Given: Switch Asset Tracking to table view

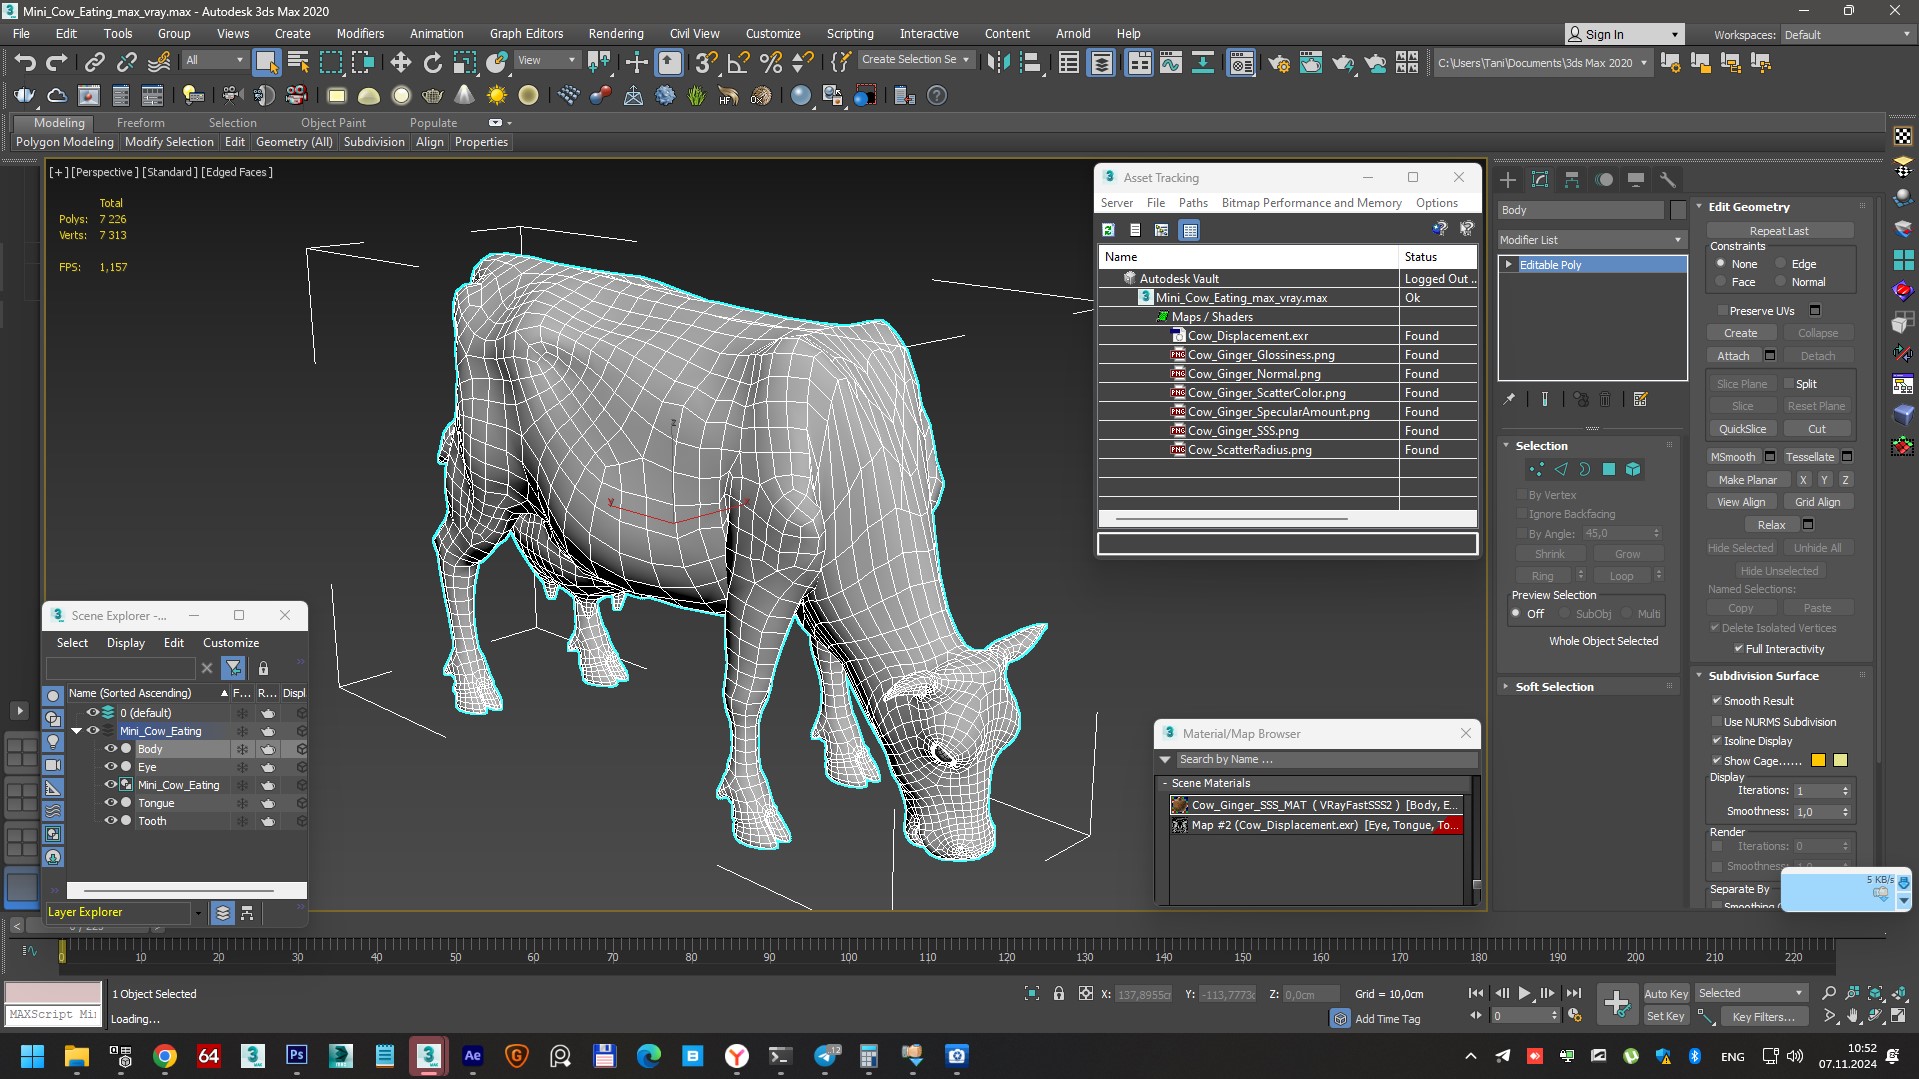Looking at the screenshot, I should pos(1189,230).
